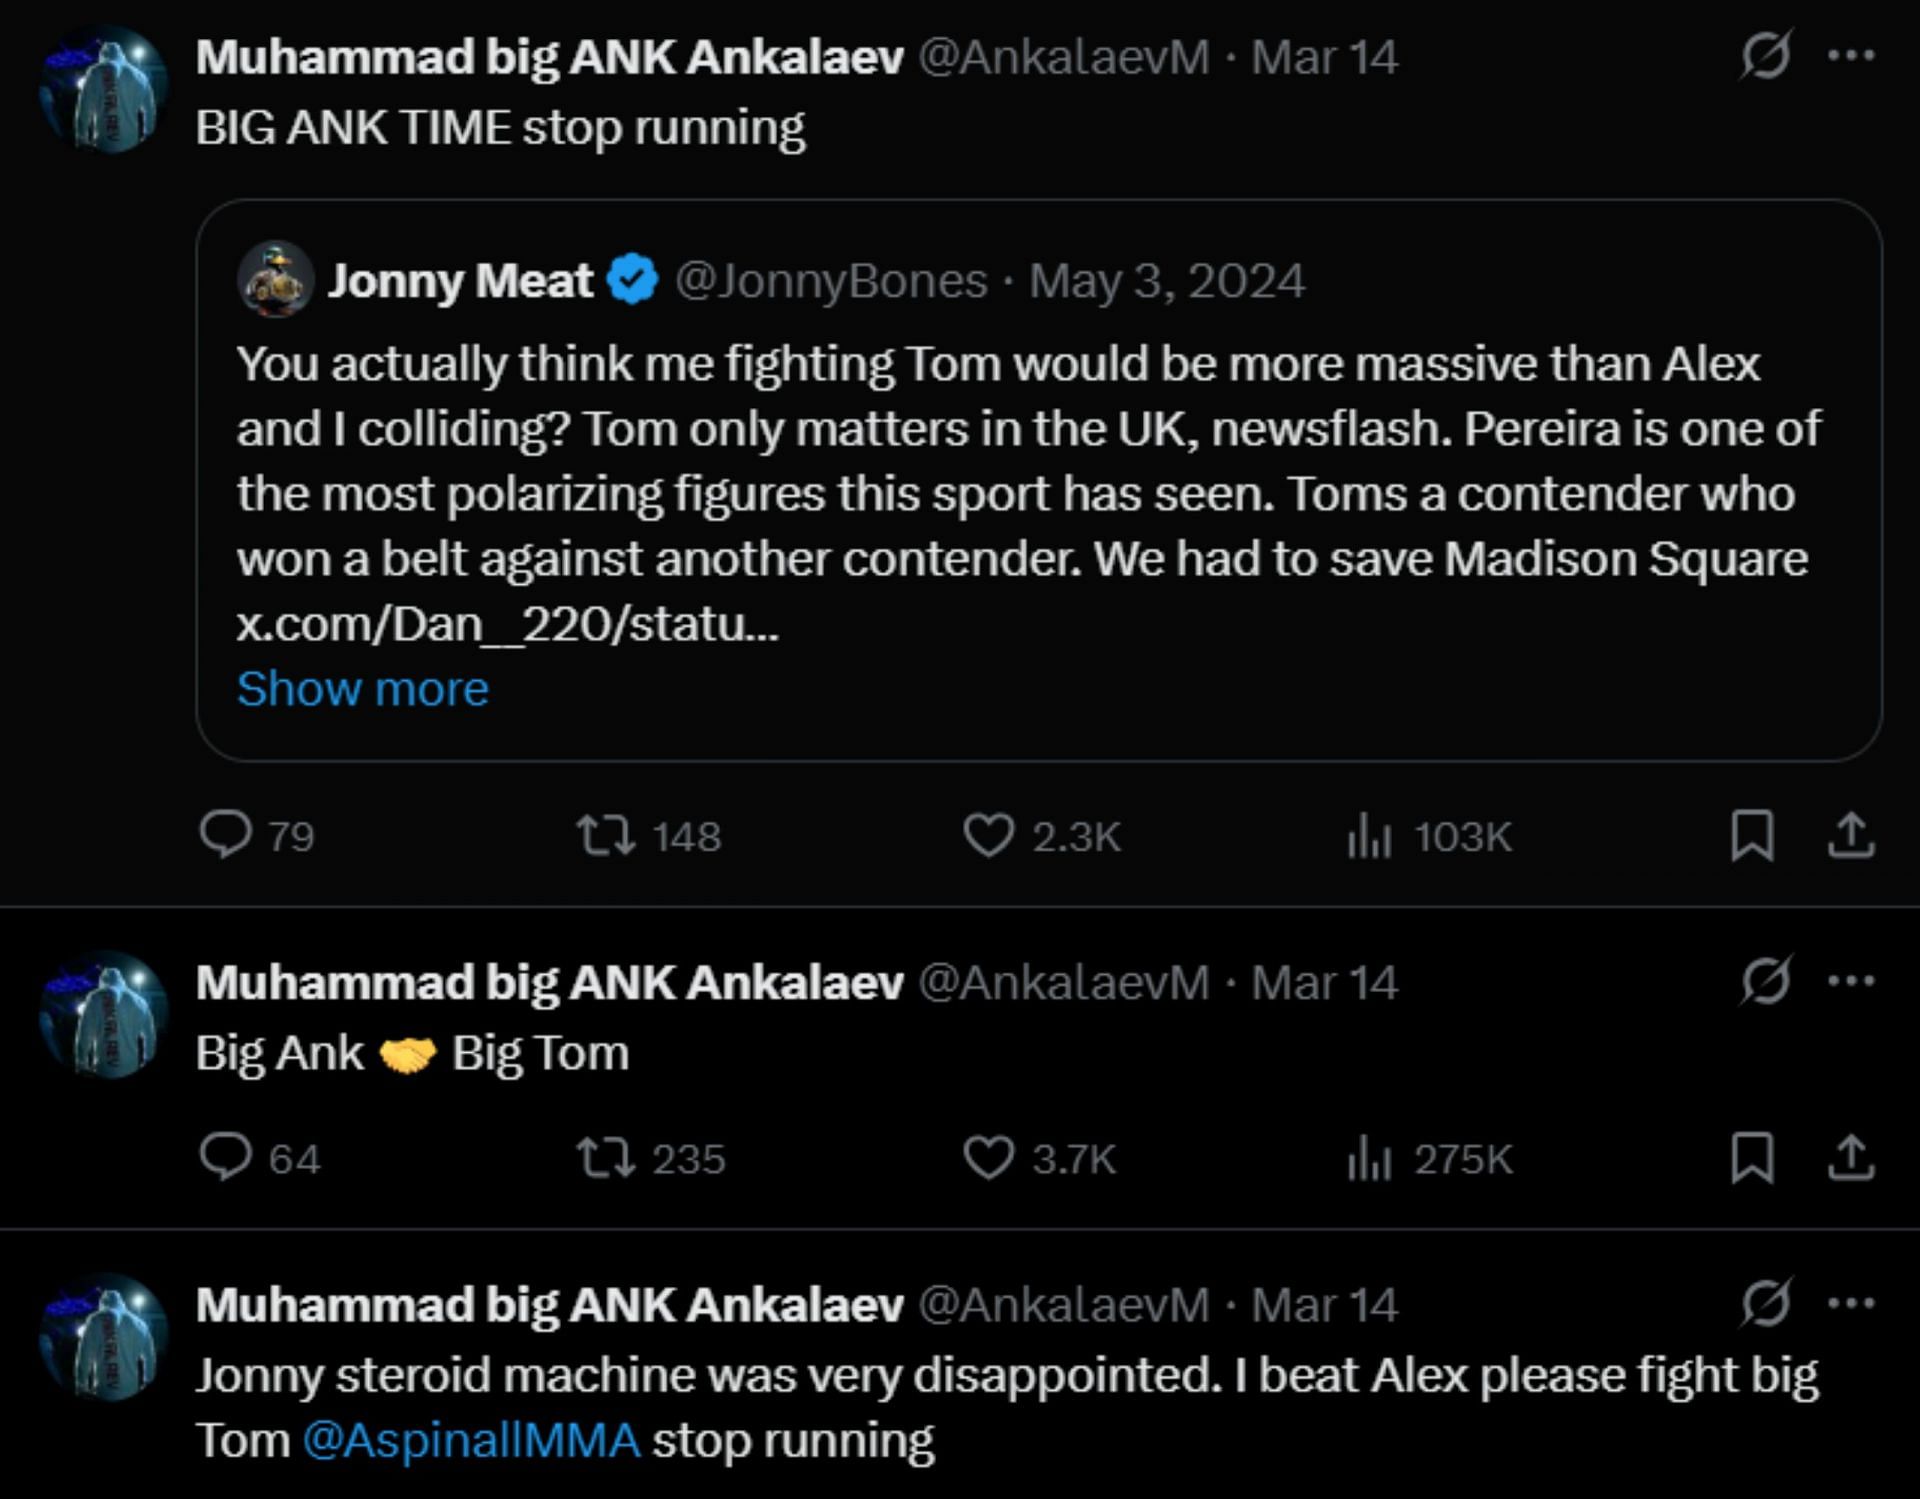Bookmark the "BIG ANK TIME" tweet
Image resolution: width=1920 pixels, height=1499 pixels.
point(1752,835)
